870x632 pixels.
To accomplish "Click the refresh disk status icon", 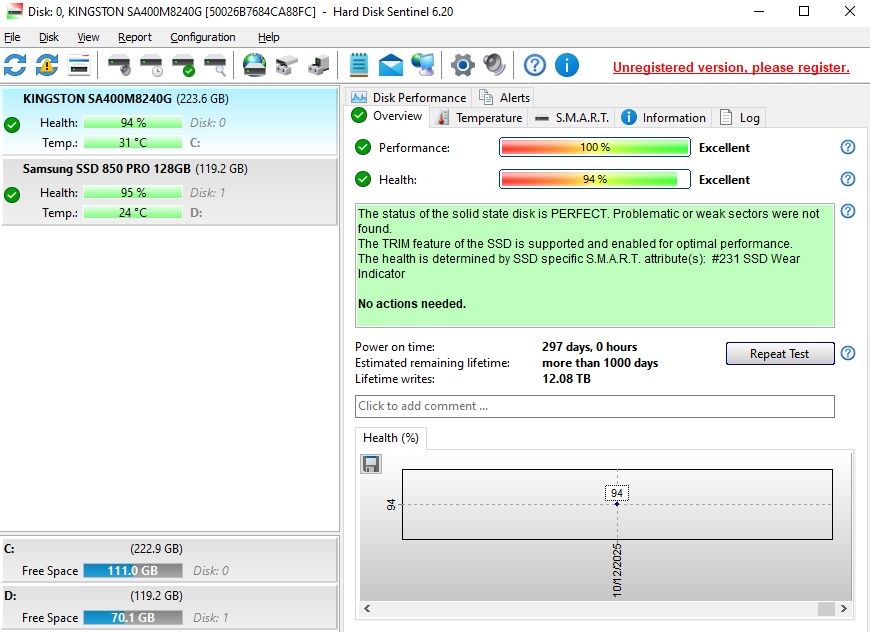I will (15, 65).
